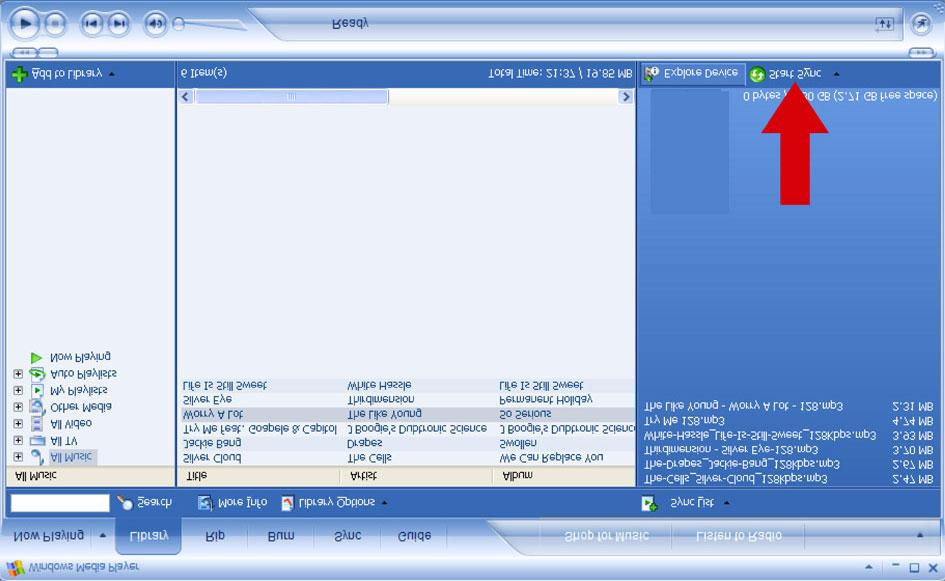The image size is (945, 581).
Task: Expand the Auto Playlists tree node
Action: pyautogui.click(x=18, y=374)
